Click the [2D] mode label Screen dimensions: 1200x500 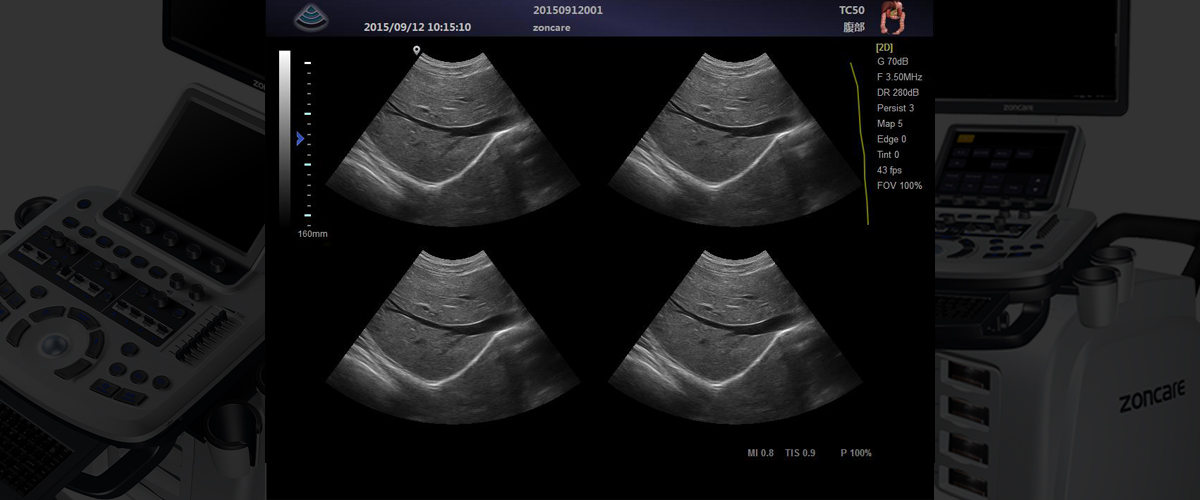(x=884, y=46)
